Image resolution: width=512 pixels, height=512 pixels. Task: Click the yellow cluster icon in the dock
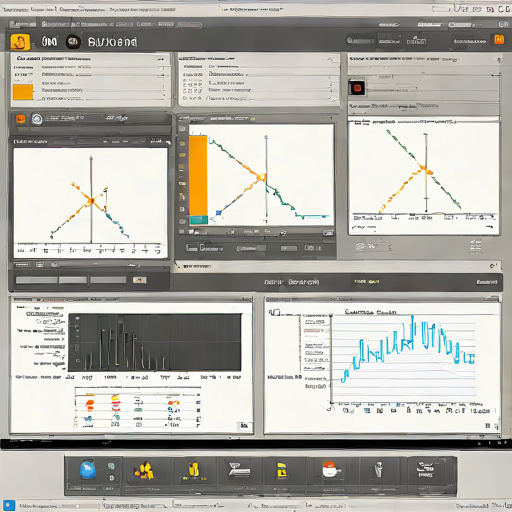(x=144, y=470)
